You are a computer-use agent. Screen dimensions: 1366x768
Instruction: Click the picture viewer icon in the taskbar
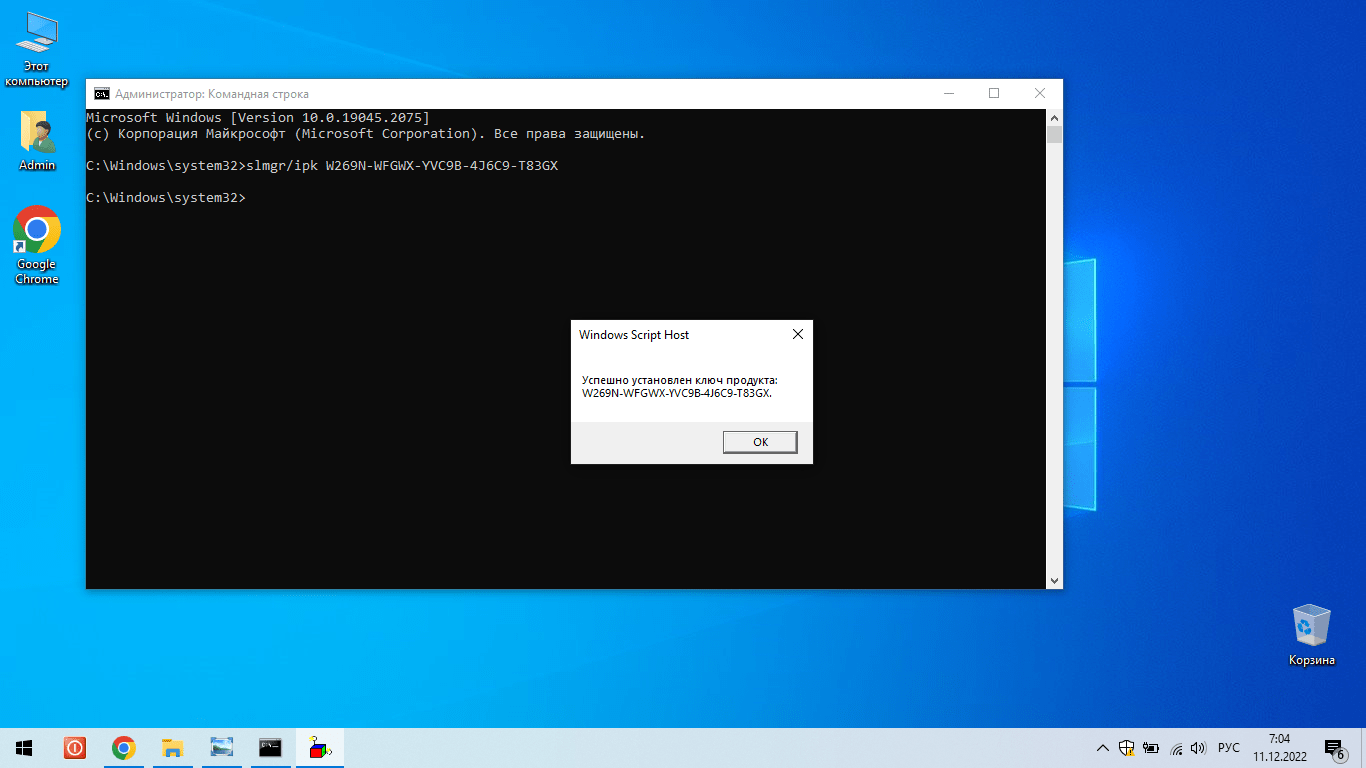click(221, 748)
